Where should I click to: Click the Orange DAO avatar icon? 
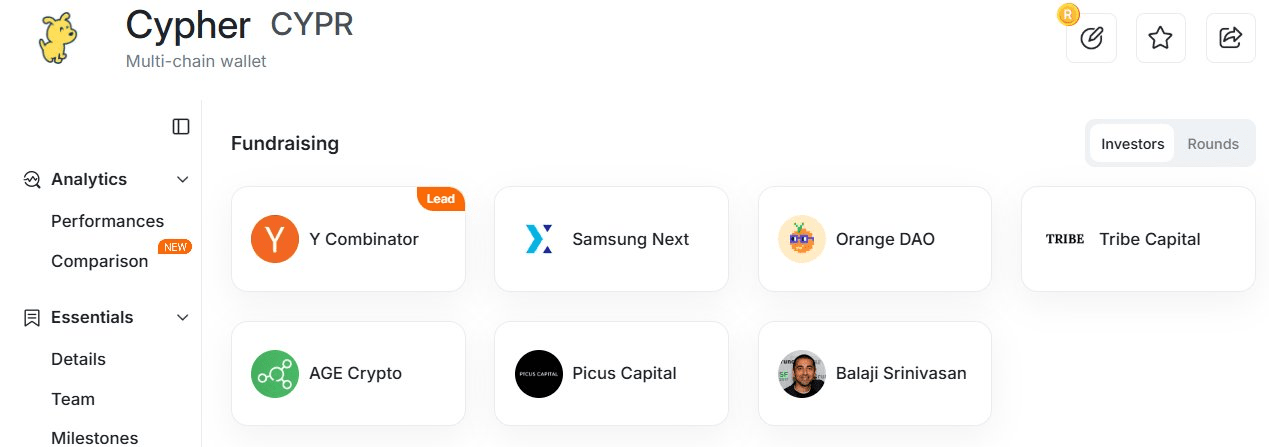[802, 239]
